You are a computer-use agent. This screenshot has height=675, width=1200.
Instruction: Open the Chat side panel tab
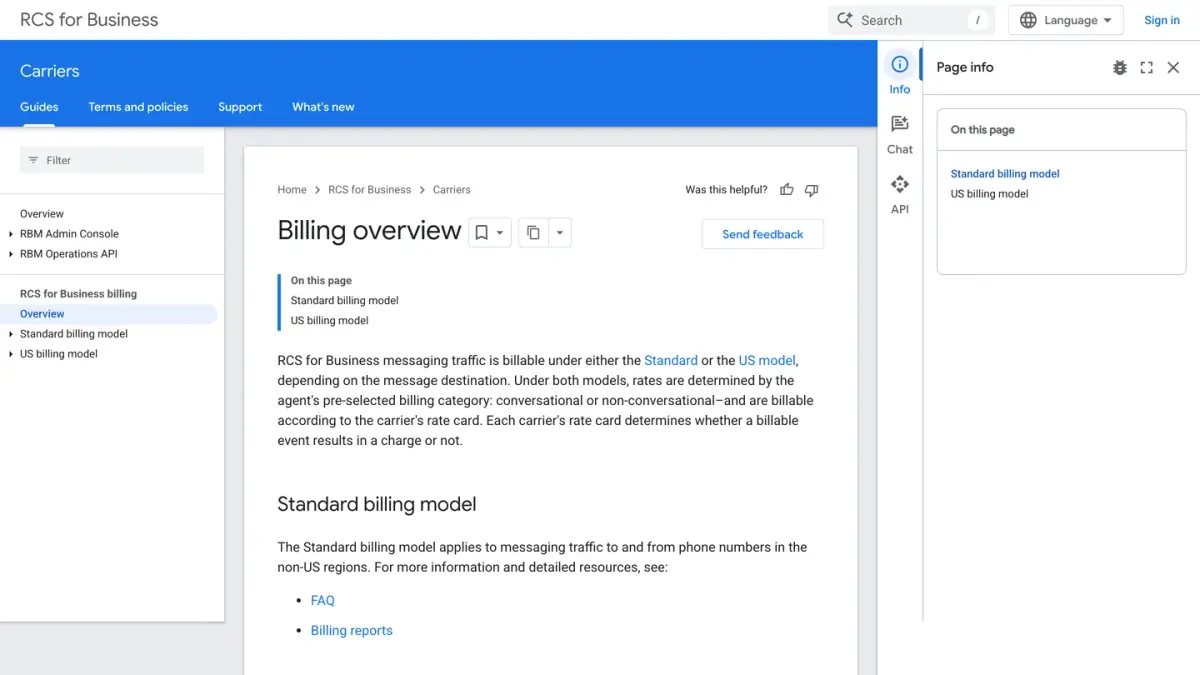coord(900,135)
